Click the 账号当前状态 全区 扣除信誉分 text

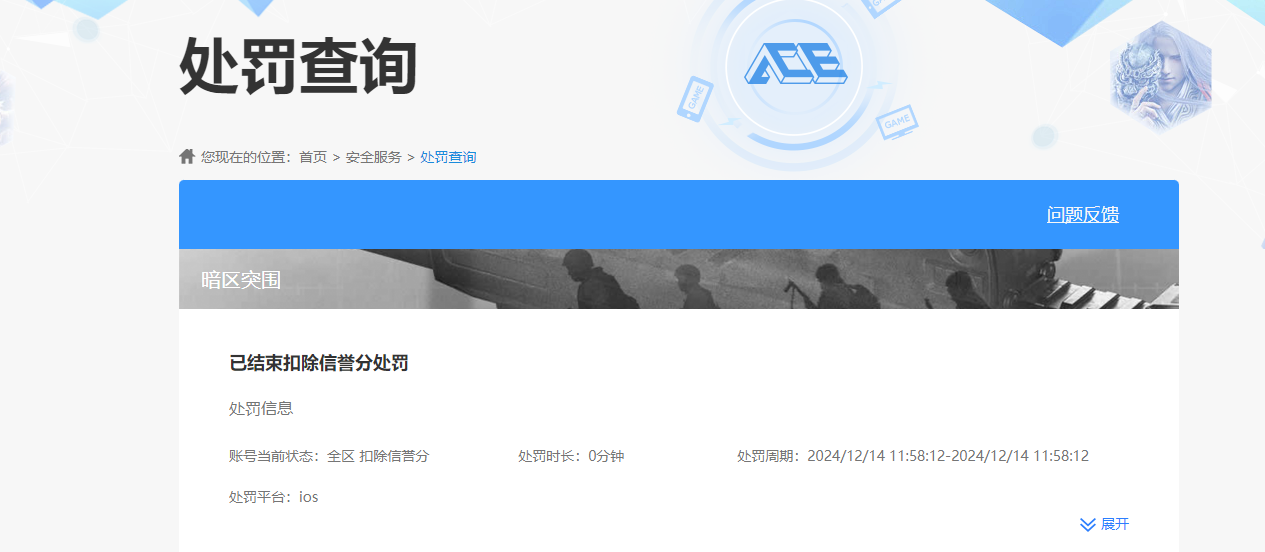pos(329,456)
